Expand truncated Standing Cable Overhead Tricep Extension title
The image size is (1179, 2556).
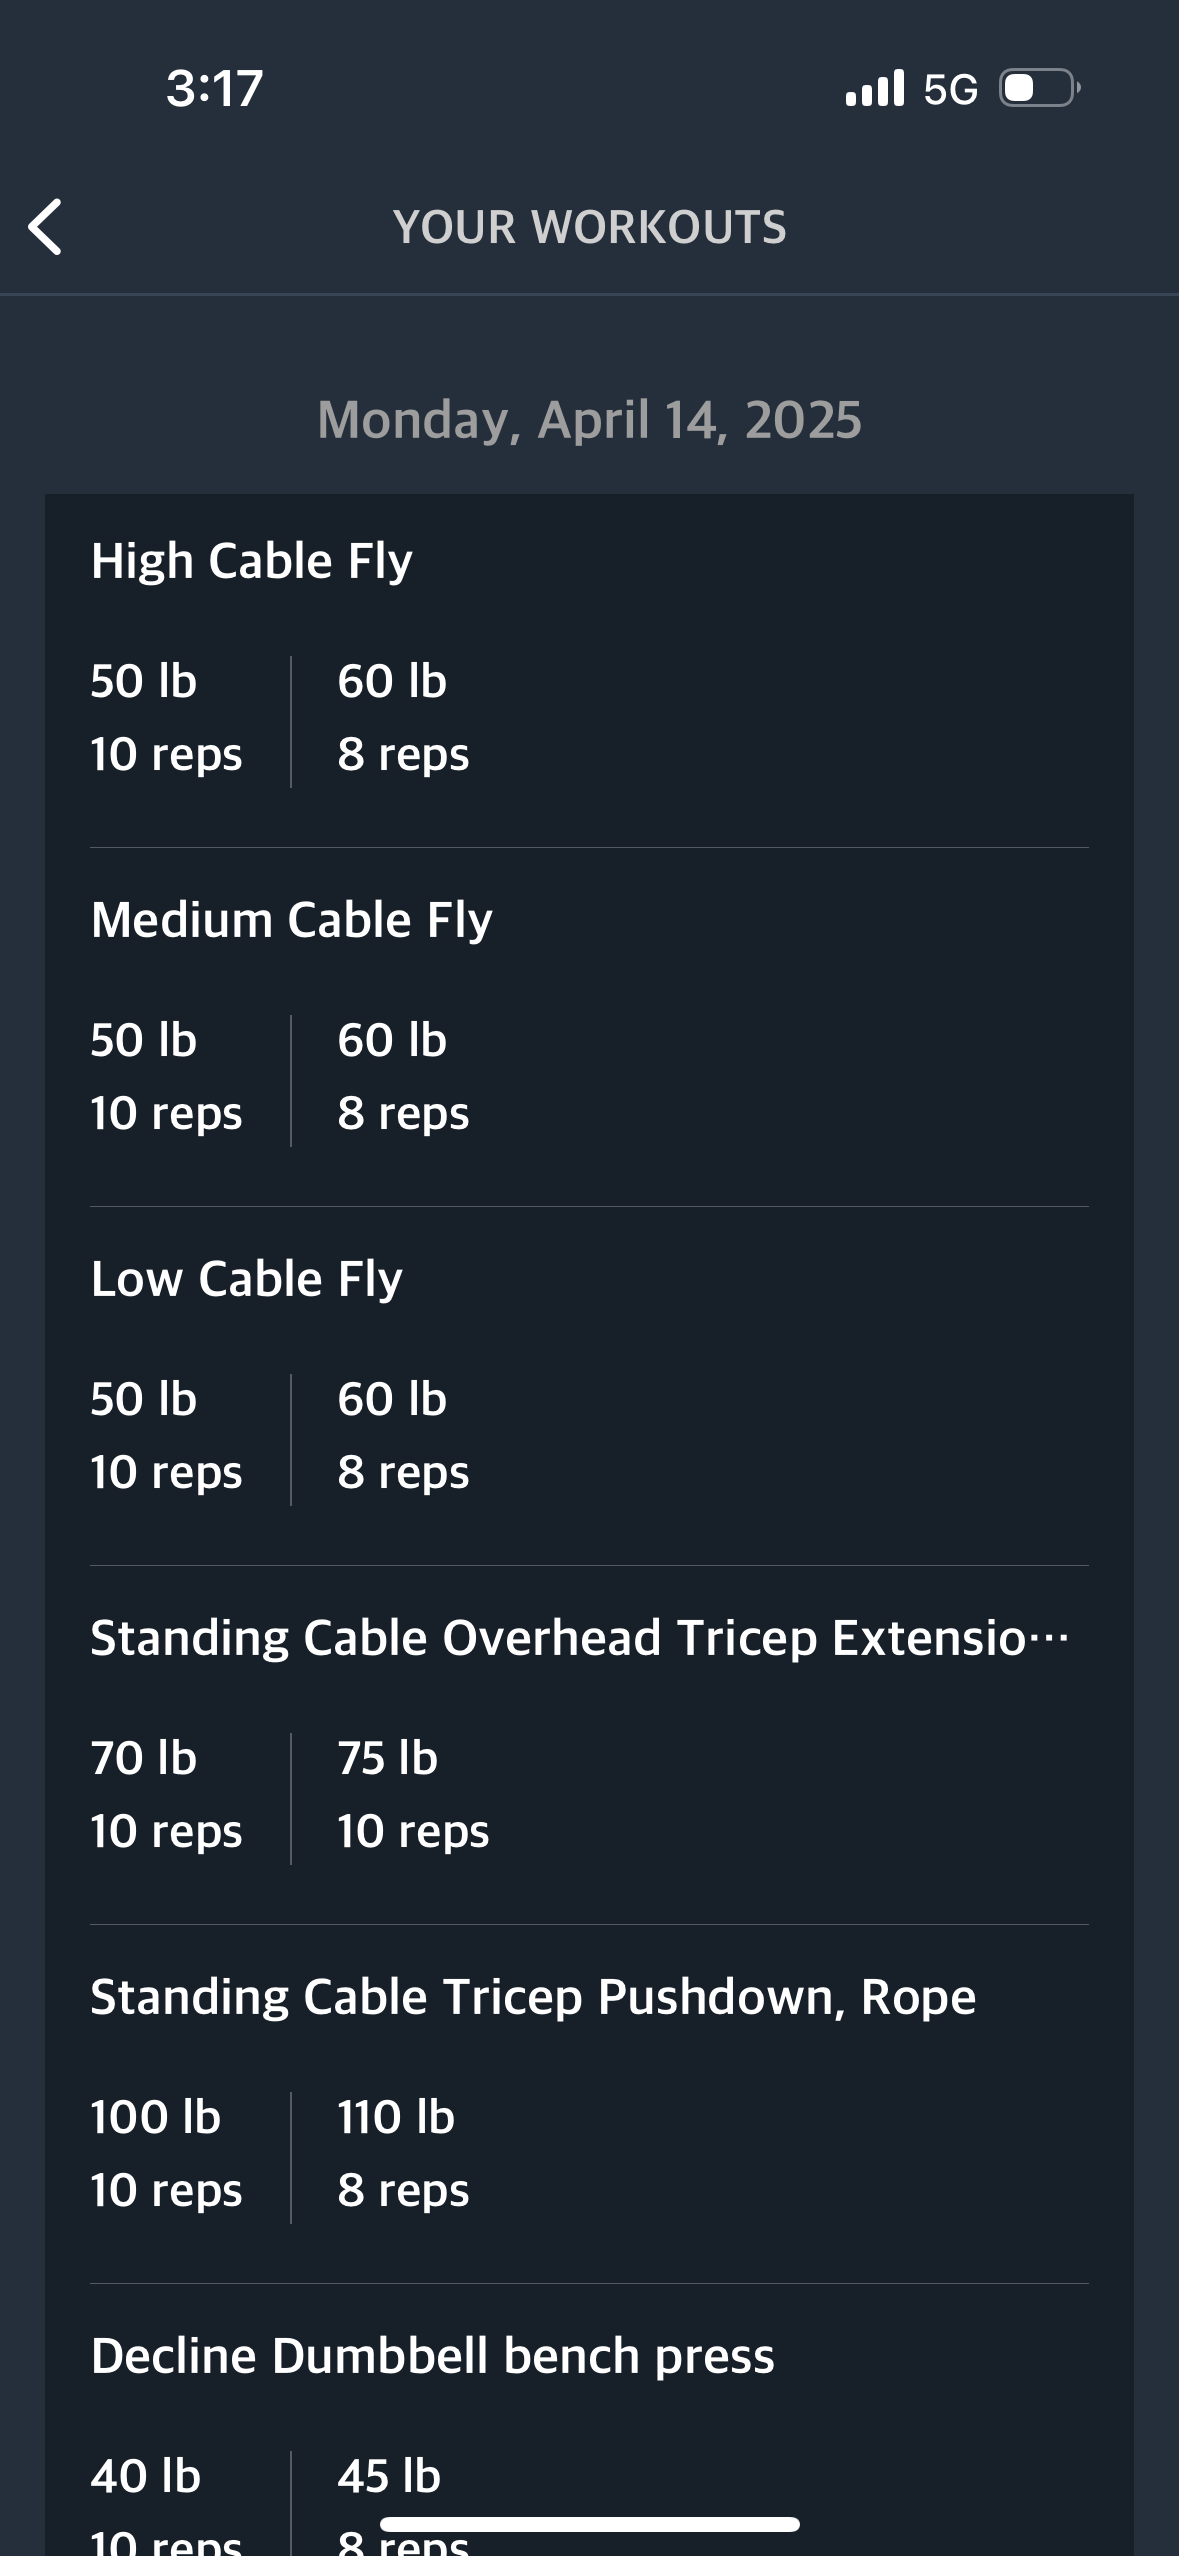coord(580,1638)
